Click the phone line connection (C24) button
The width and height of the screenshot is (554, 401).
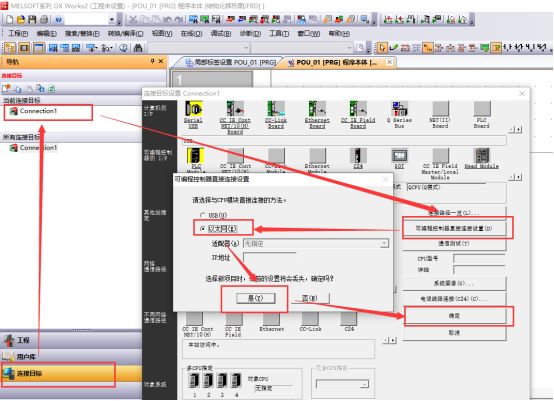coord(454,299)
